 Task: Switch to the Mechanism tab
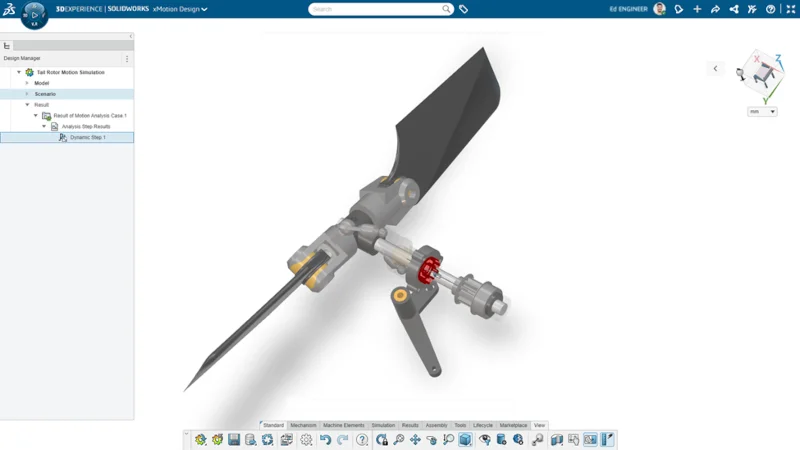point(303,425)
